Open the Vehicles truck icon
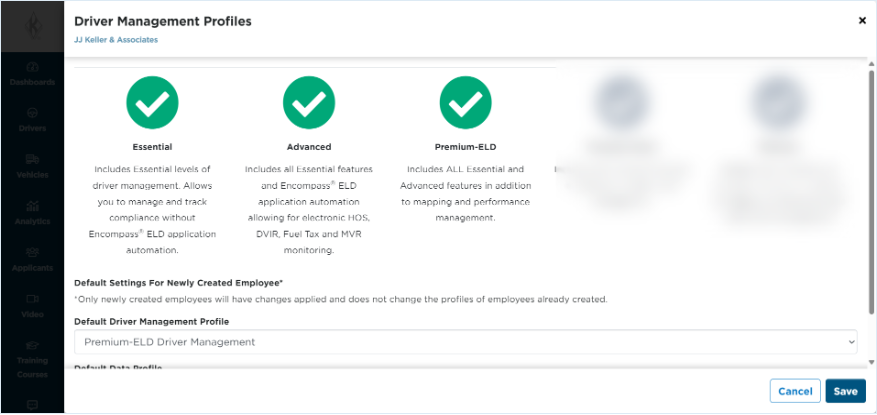 pyautogui.click(x=32, y=160)
